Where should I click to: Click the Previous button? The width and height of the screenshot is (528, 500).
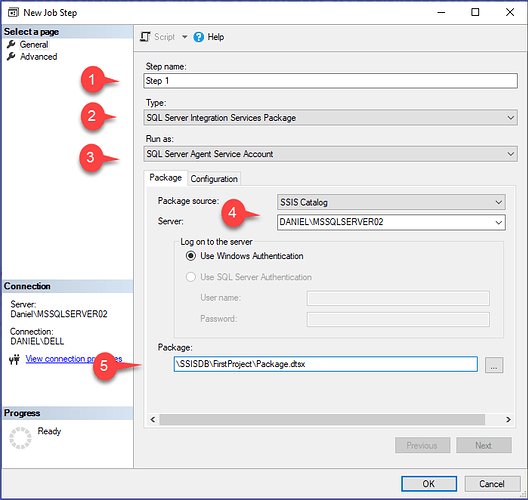tap(422, 445)
